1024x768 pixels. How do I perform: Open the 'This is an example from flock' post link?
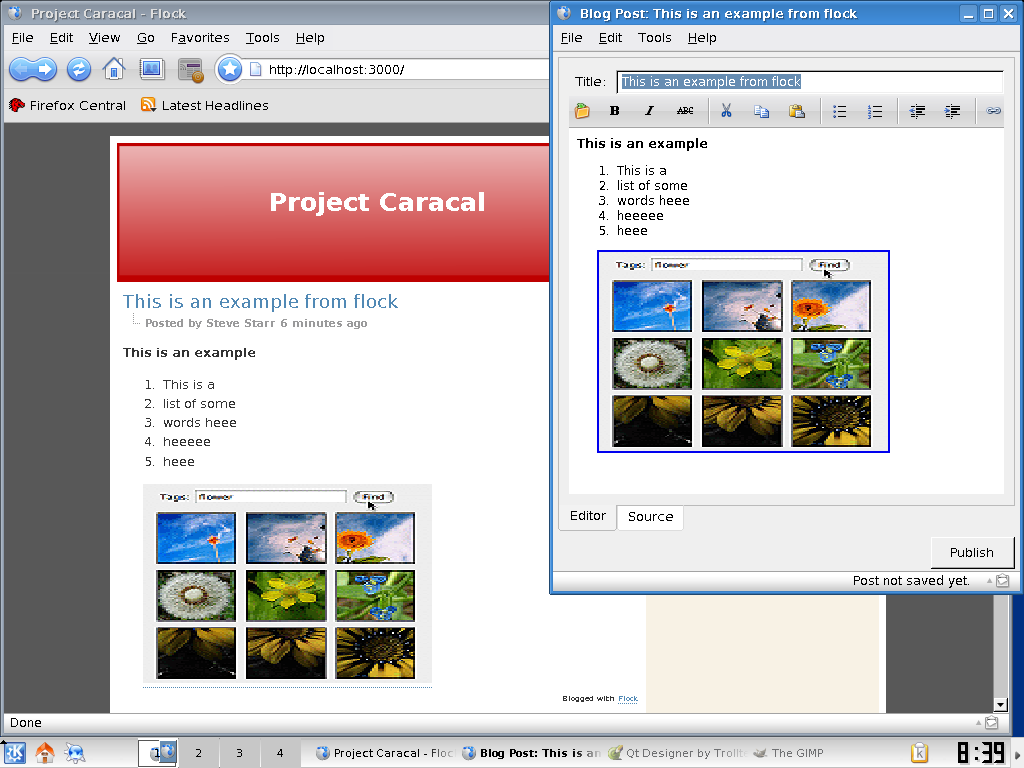(260, 301)
